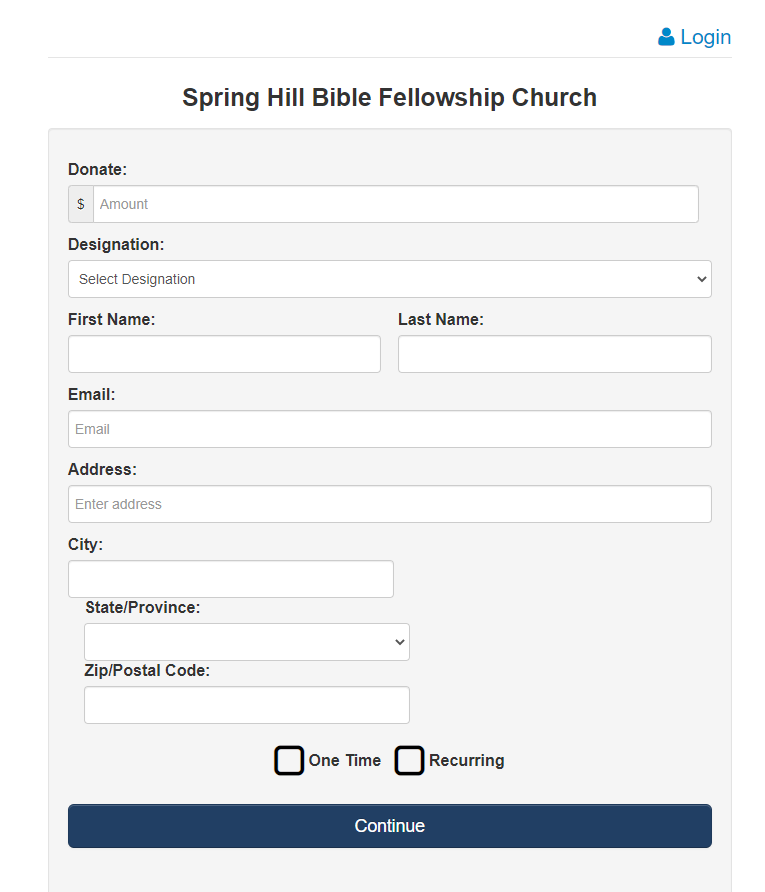
Task: Check the One Time checkbox
Action: [x=289, y=761]
